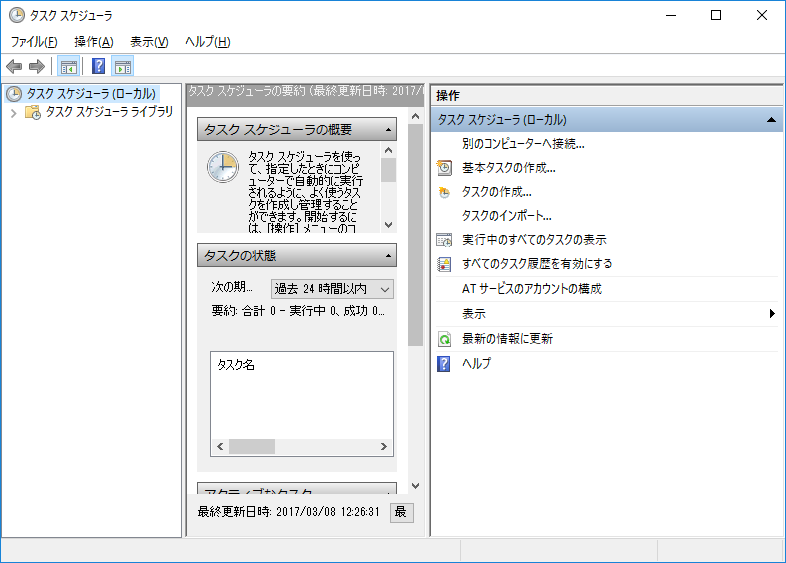
Task: Click the summary pane vertical scrollbar thumb
Action: pyautogui.click(x=416, y=236)
